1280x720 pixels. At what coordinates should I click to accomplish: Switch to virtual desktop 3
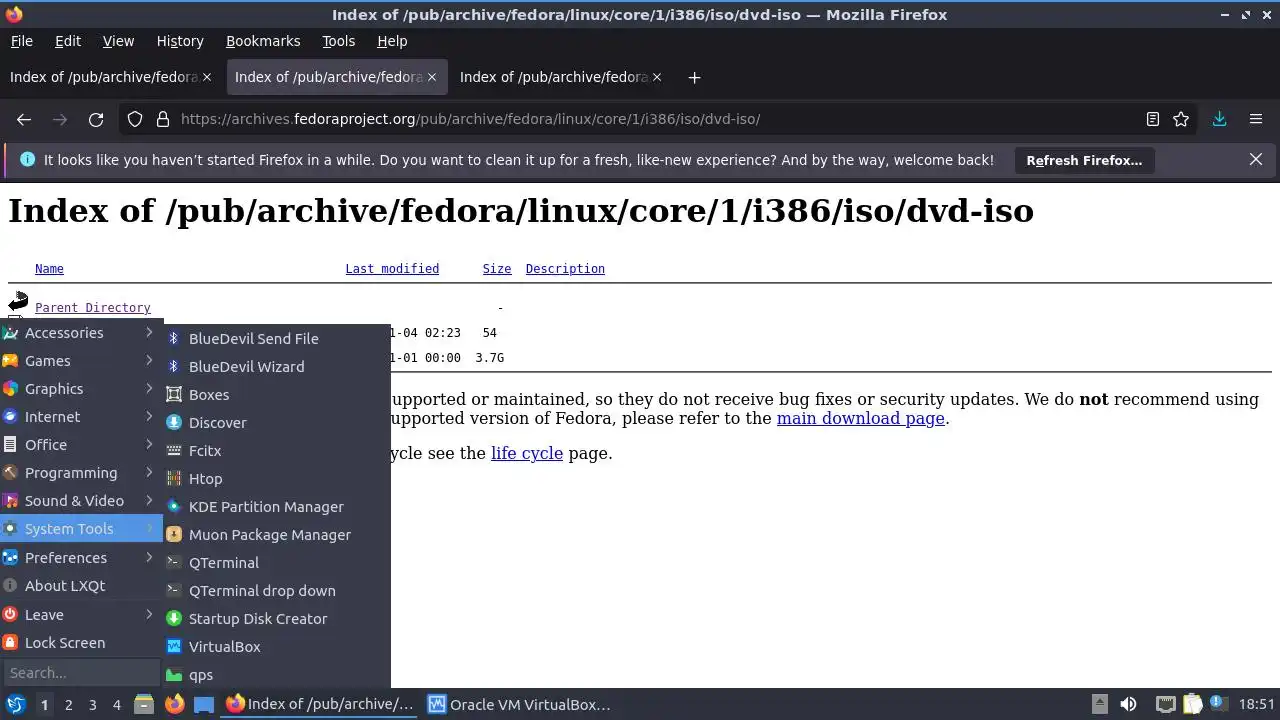coord(92,704)
